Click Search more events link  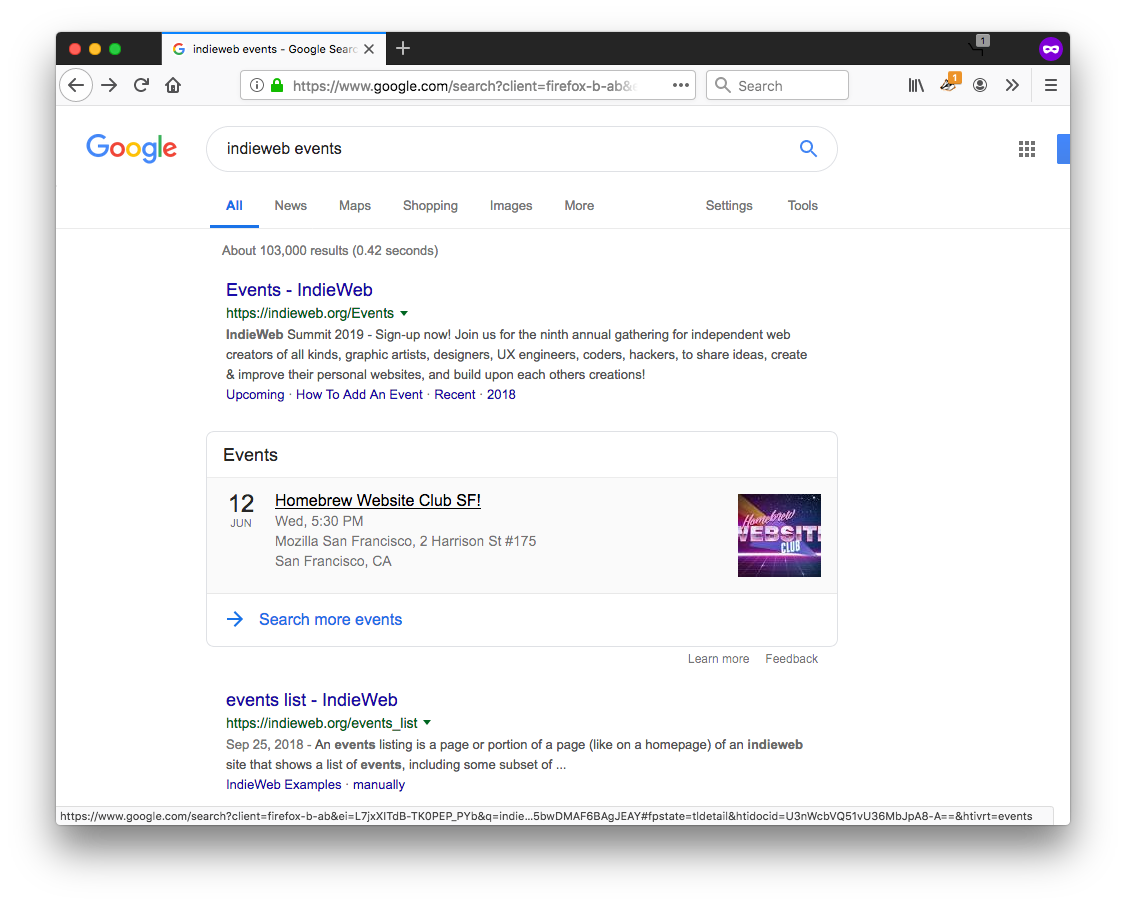point(330,619)
